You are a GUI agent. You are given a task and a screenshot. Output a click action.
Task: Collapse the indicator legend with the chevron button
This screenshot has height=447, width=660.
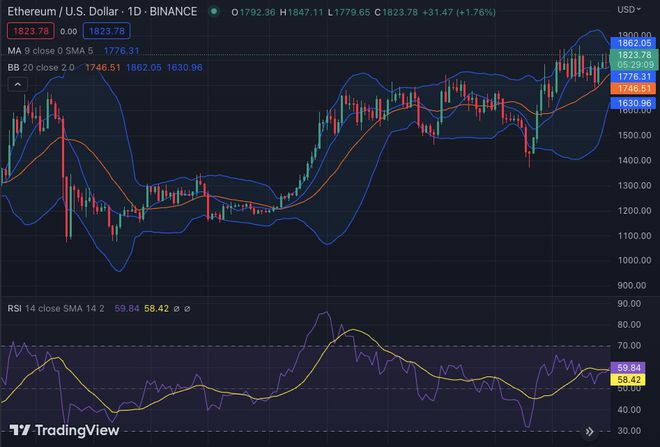point(17,85)
